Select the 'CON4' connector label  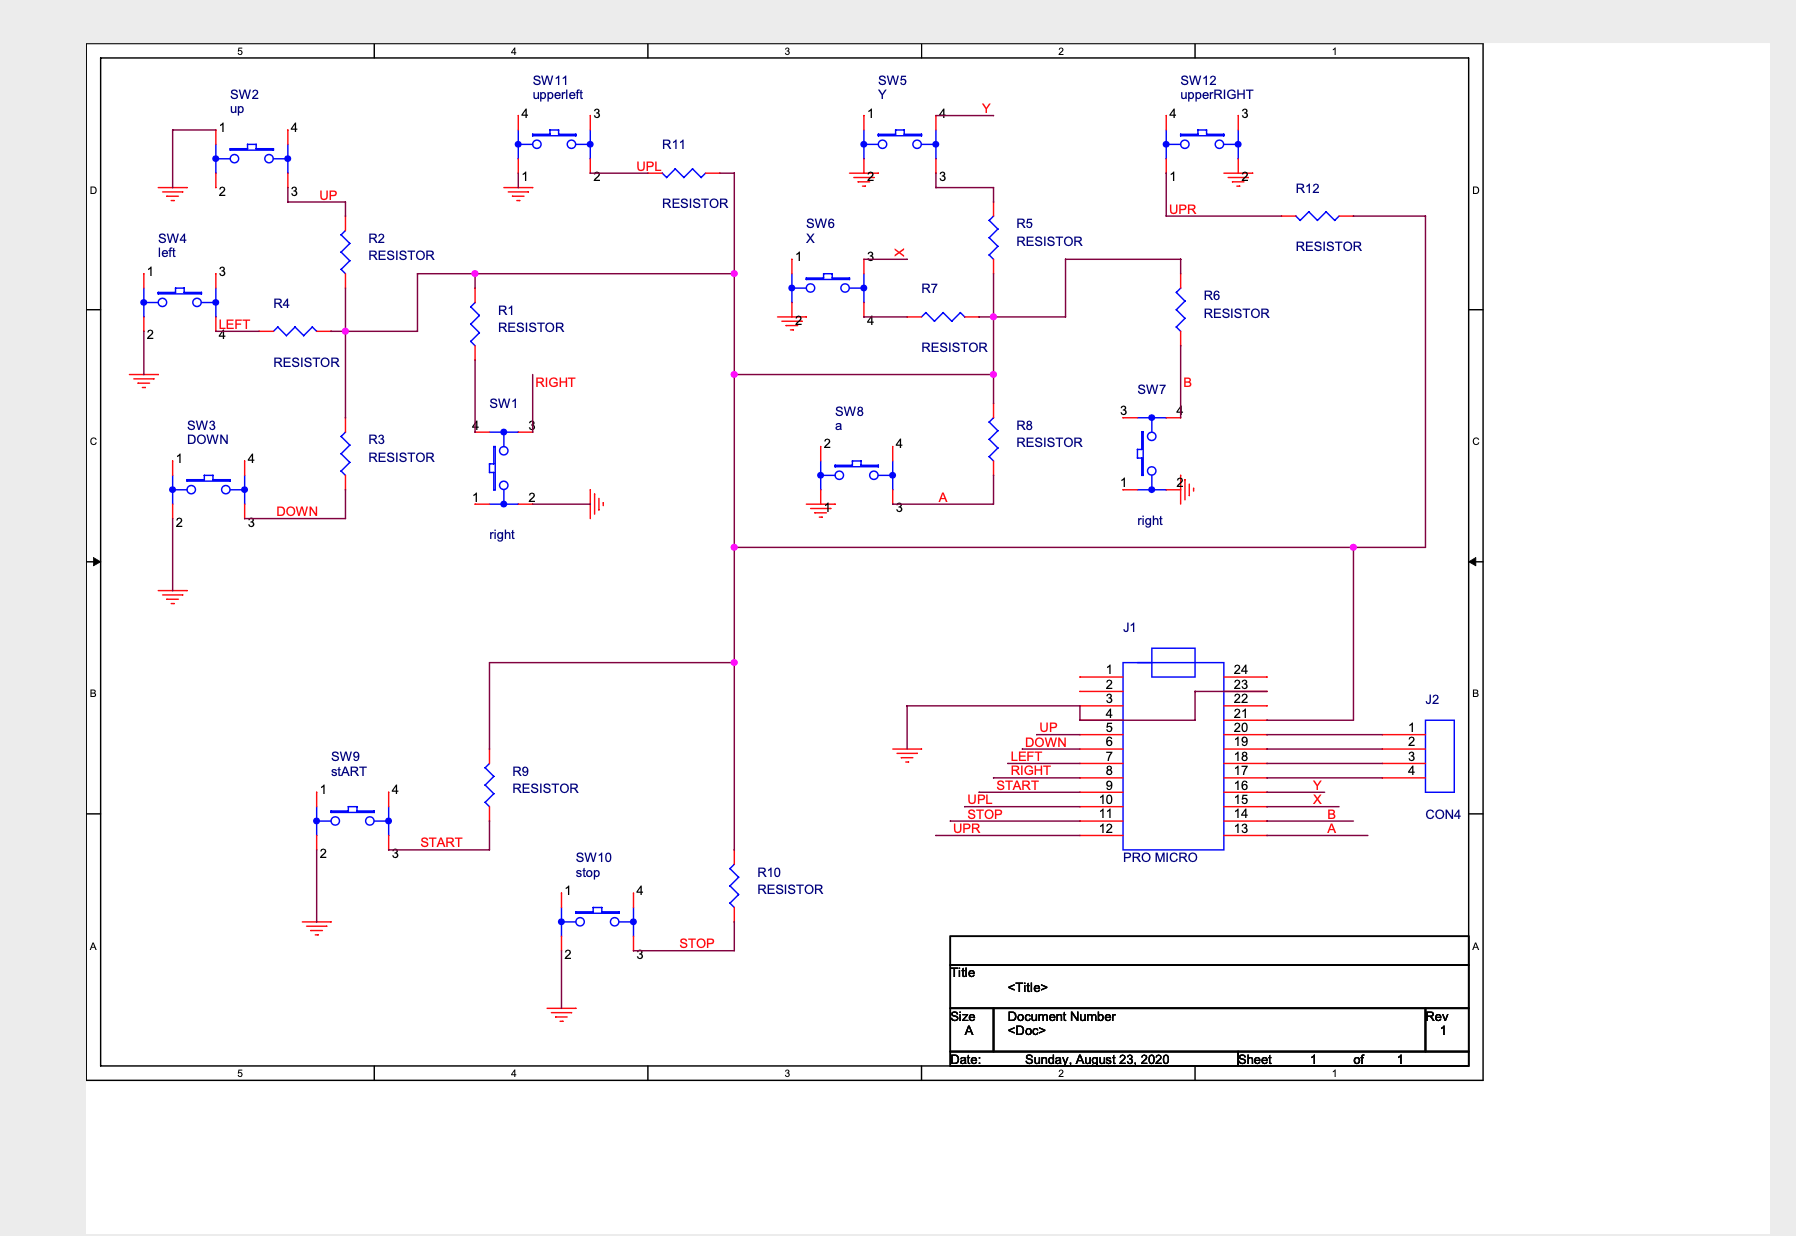point(1442,815)
